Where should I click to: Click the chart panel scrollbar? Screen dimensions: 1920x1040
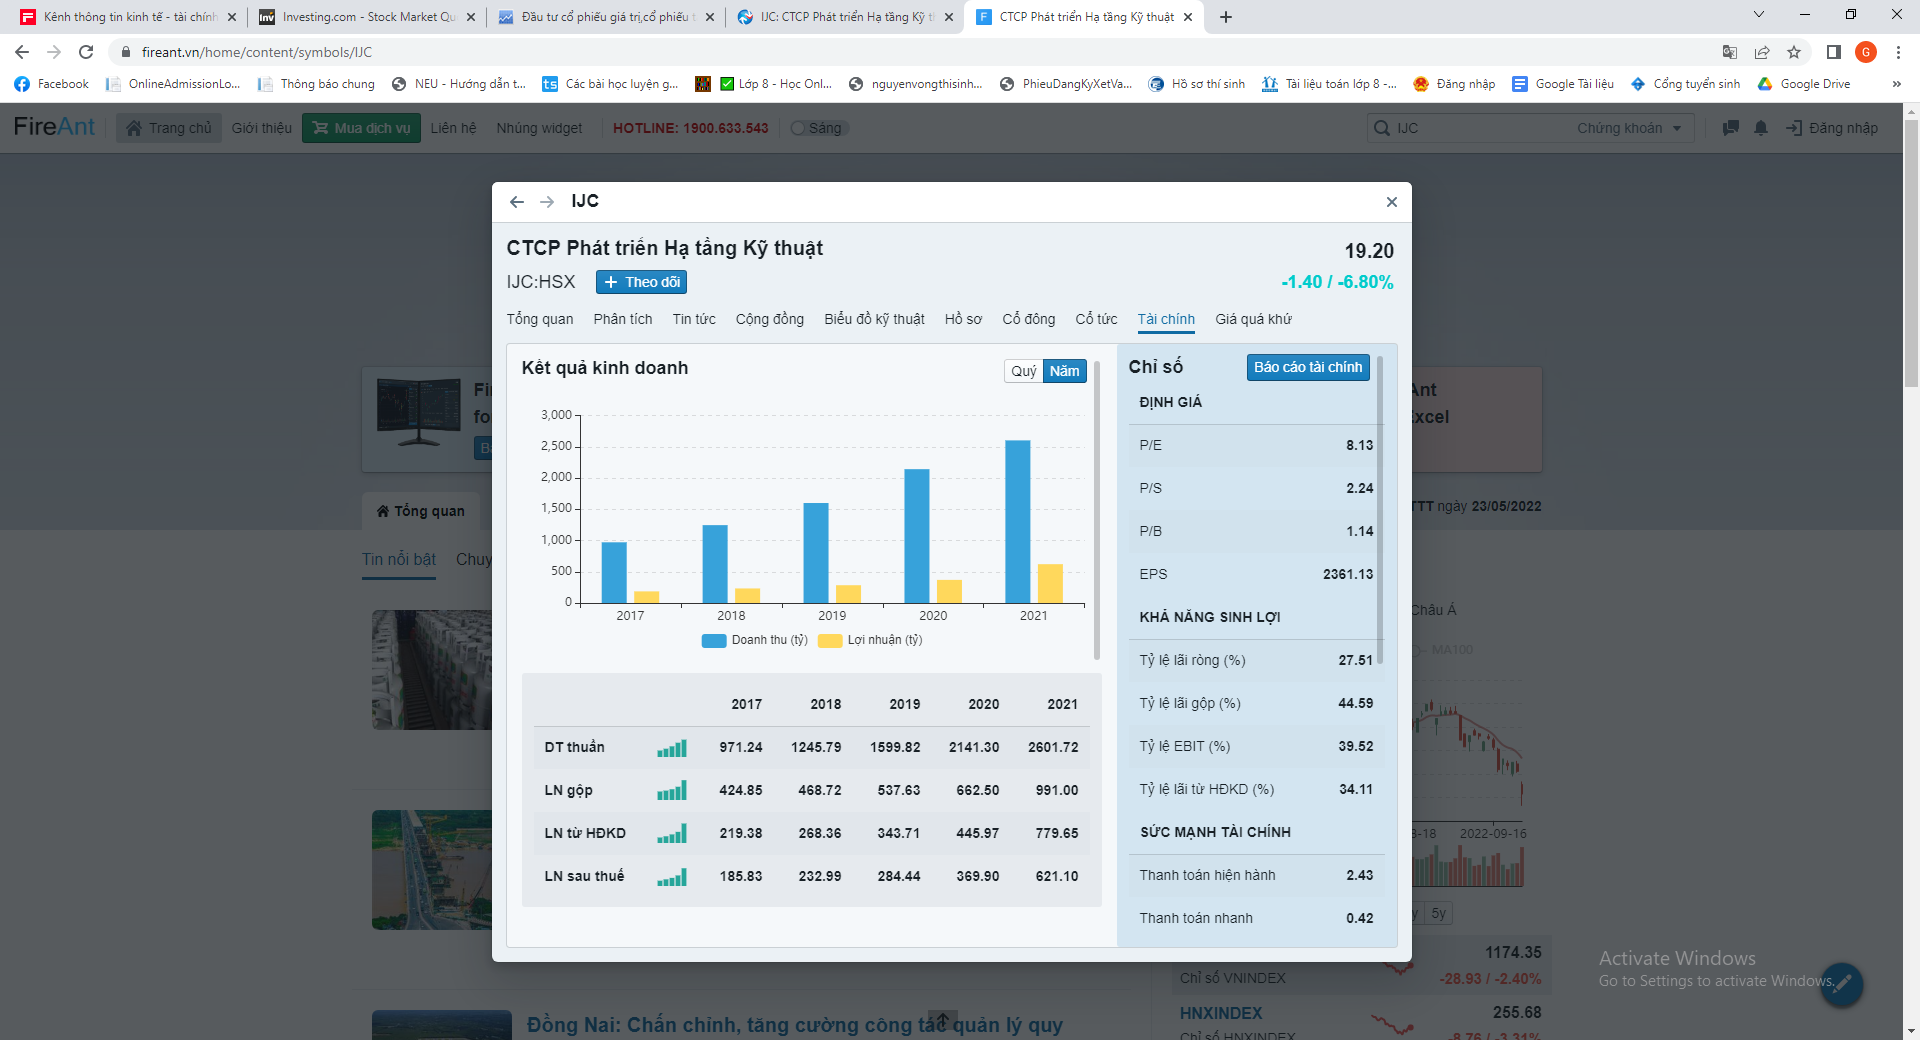[1097, 509]
